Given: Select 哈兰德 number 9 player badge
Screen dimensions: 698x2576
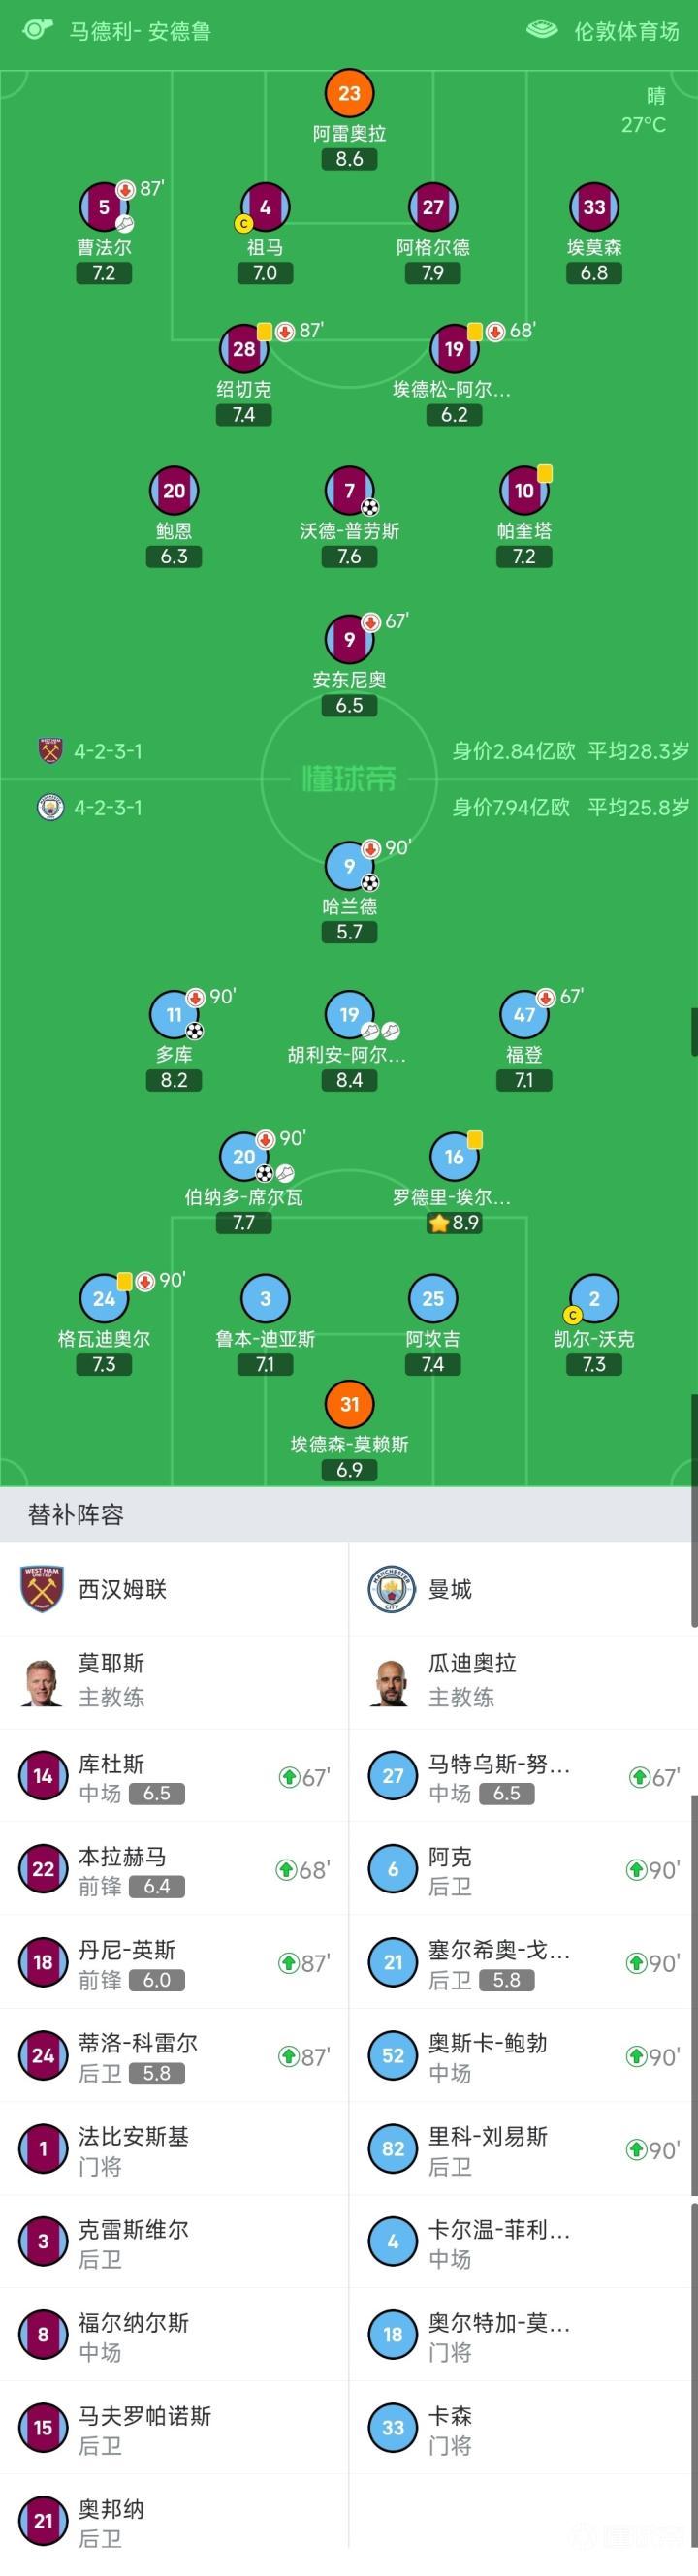Looking at the screenshot, I should click(349, 866).
